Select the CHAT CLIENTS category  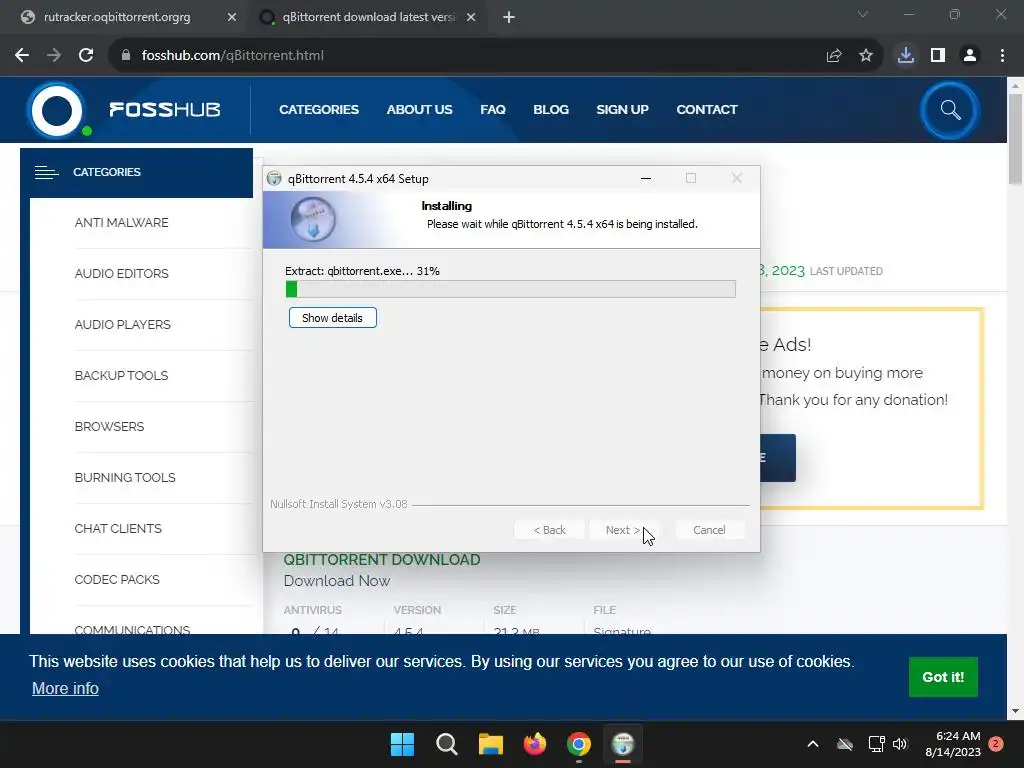click(118, 528)
